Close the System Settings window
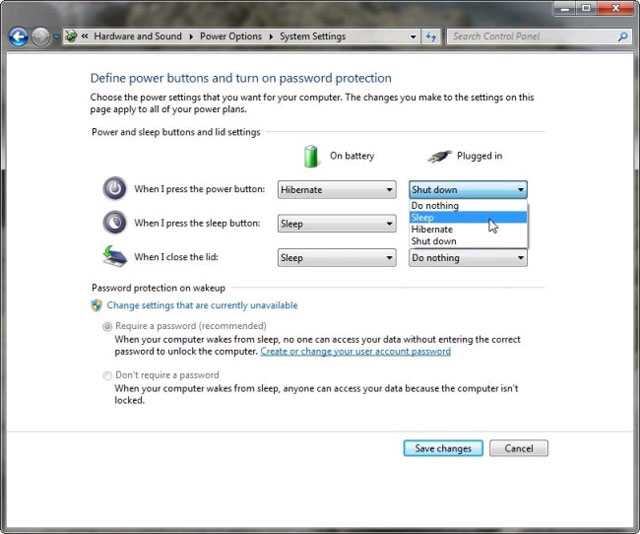The image size is (640, 534). [x=616, y=8]
